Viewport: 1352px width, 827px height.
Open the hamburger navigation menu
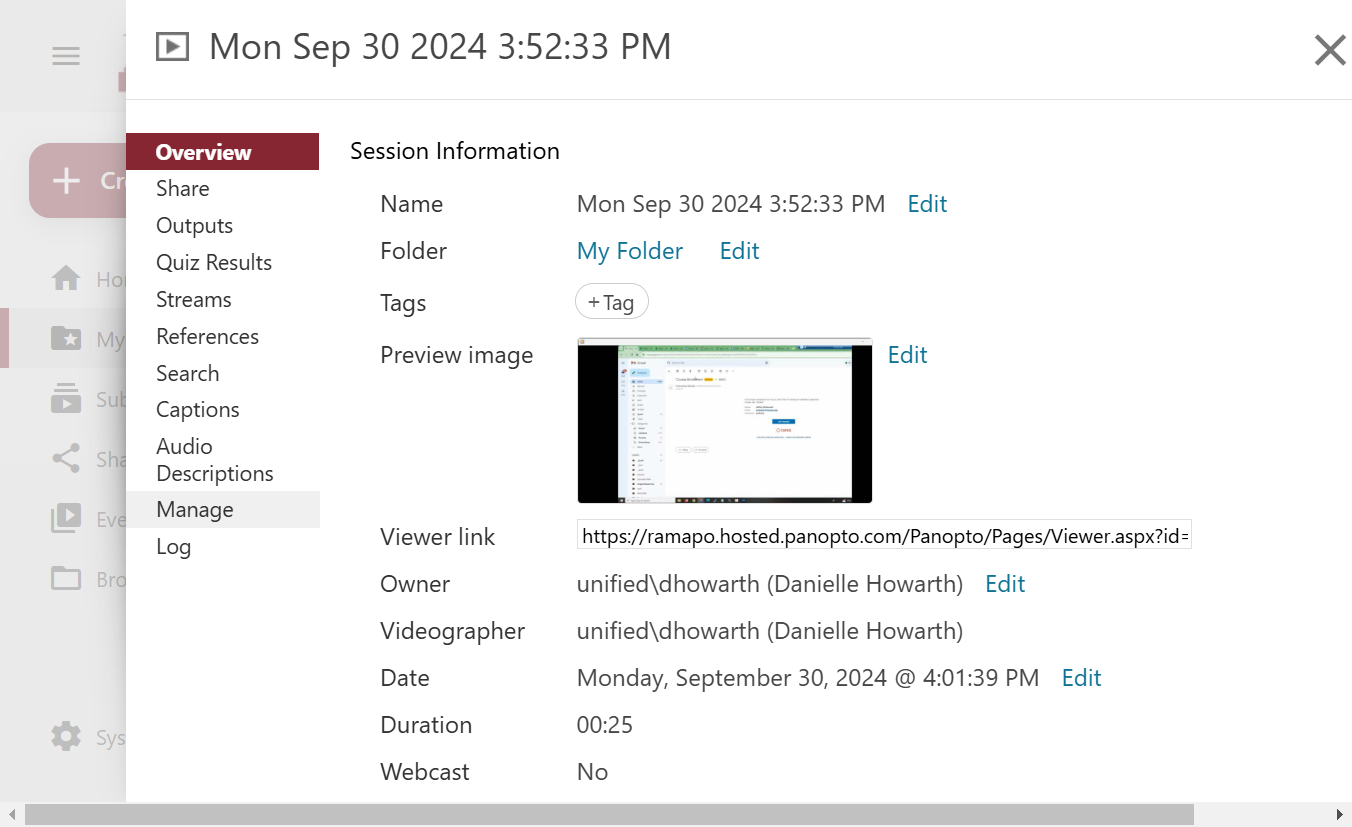click(66, 56)
